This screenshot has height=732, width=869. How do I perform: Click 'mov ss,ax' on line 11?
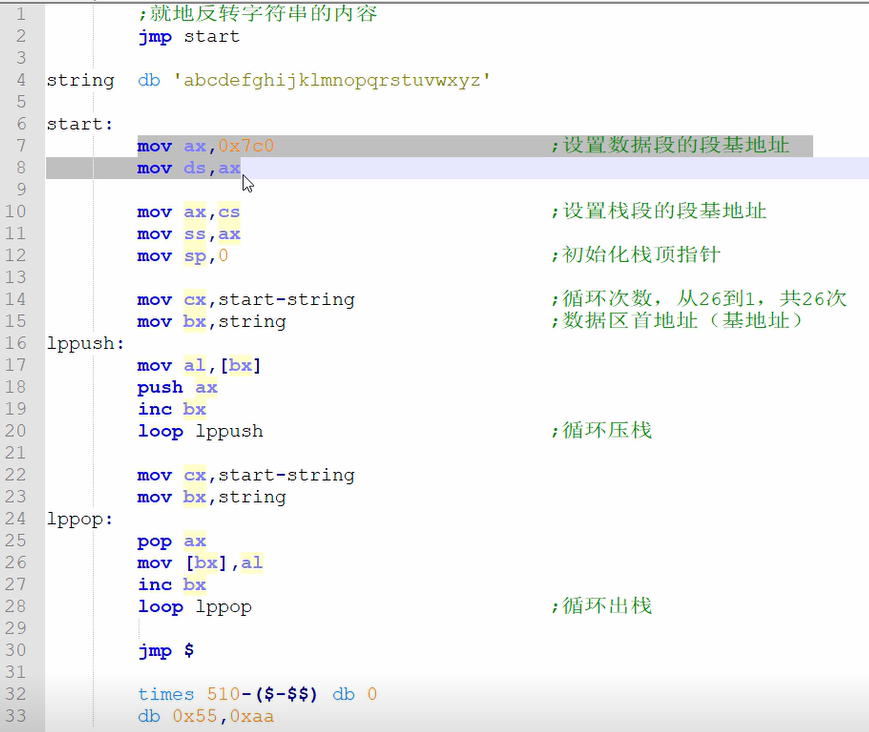189,234
